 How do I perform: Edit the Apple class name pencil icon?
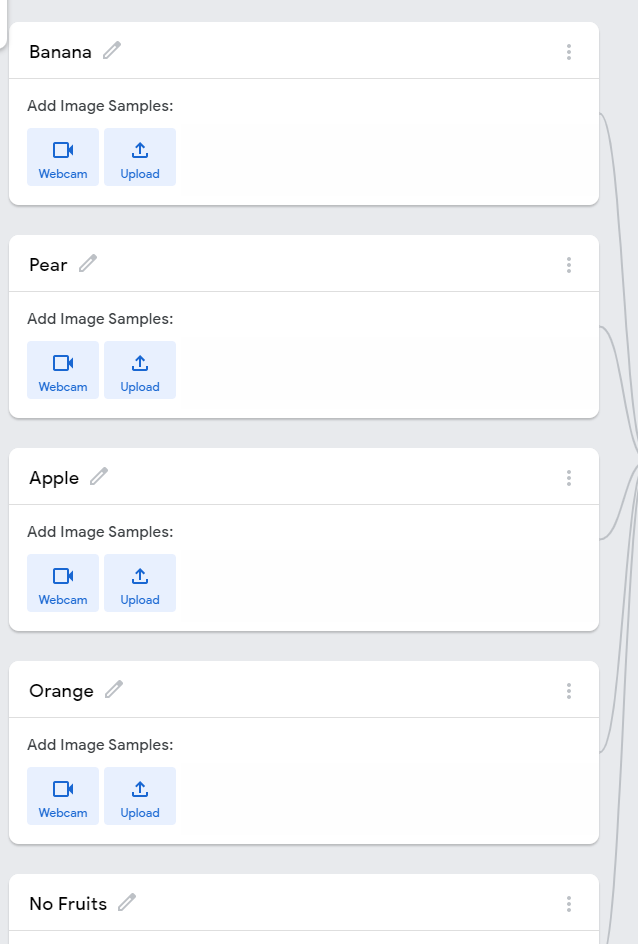click(99, 477)
